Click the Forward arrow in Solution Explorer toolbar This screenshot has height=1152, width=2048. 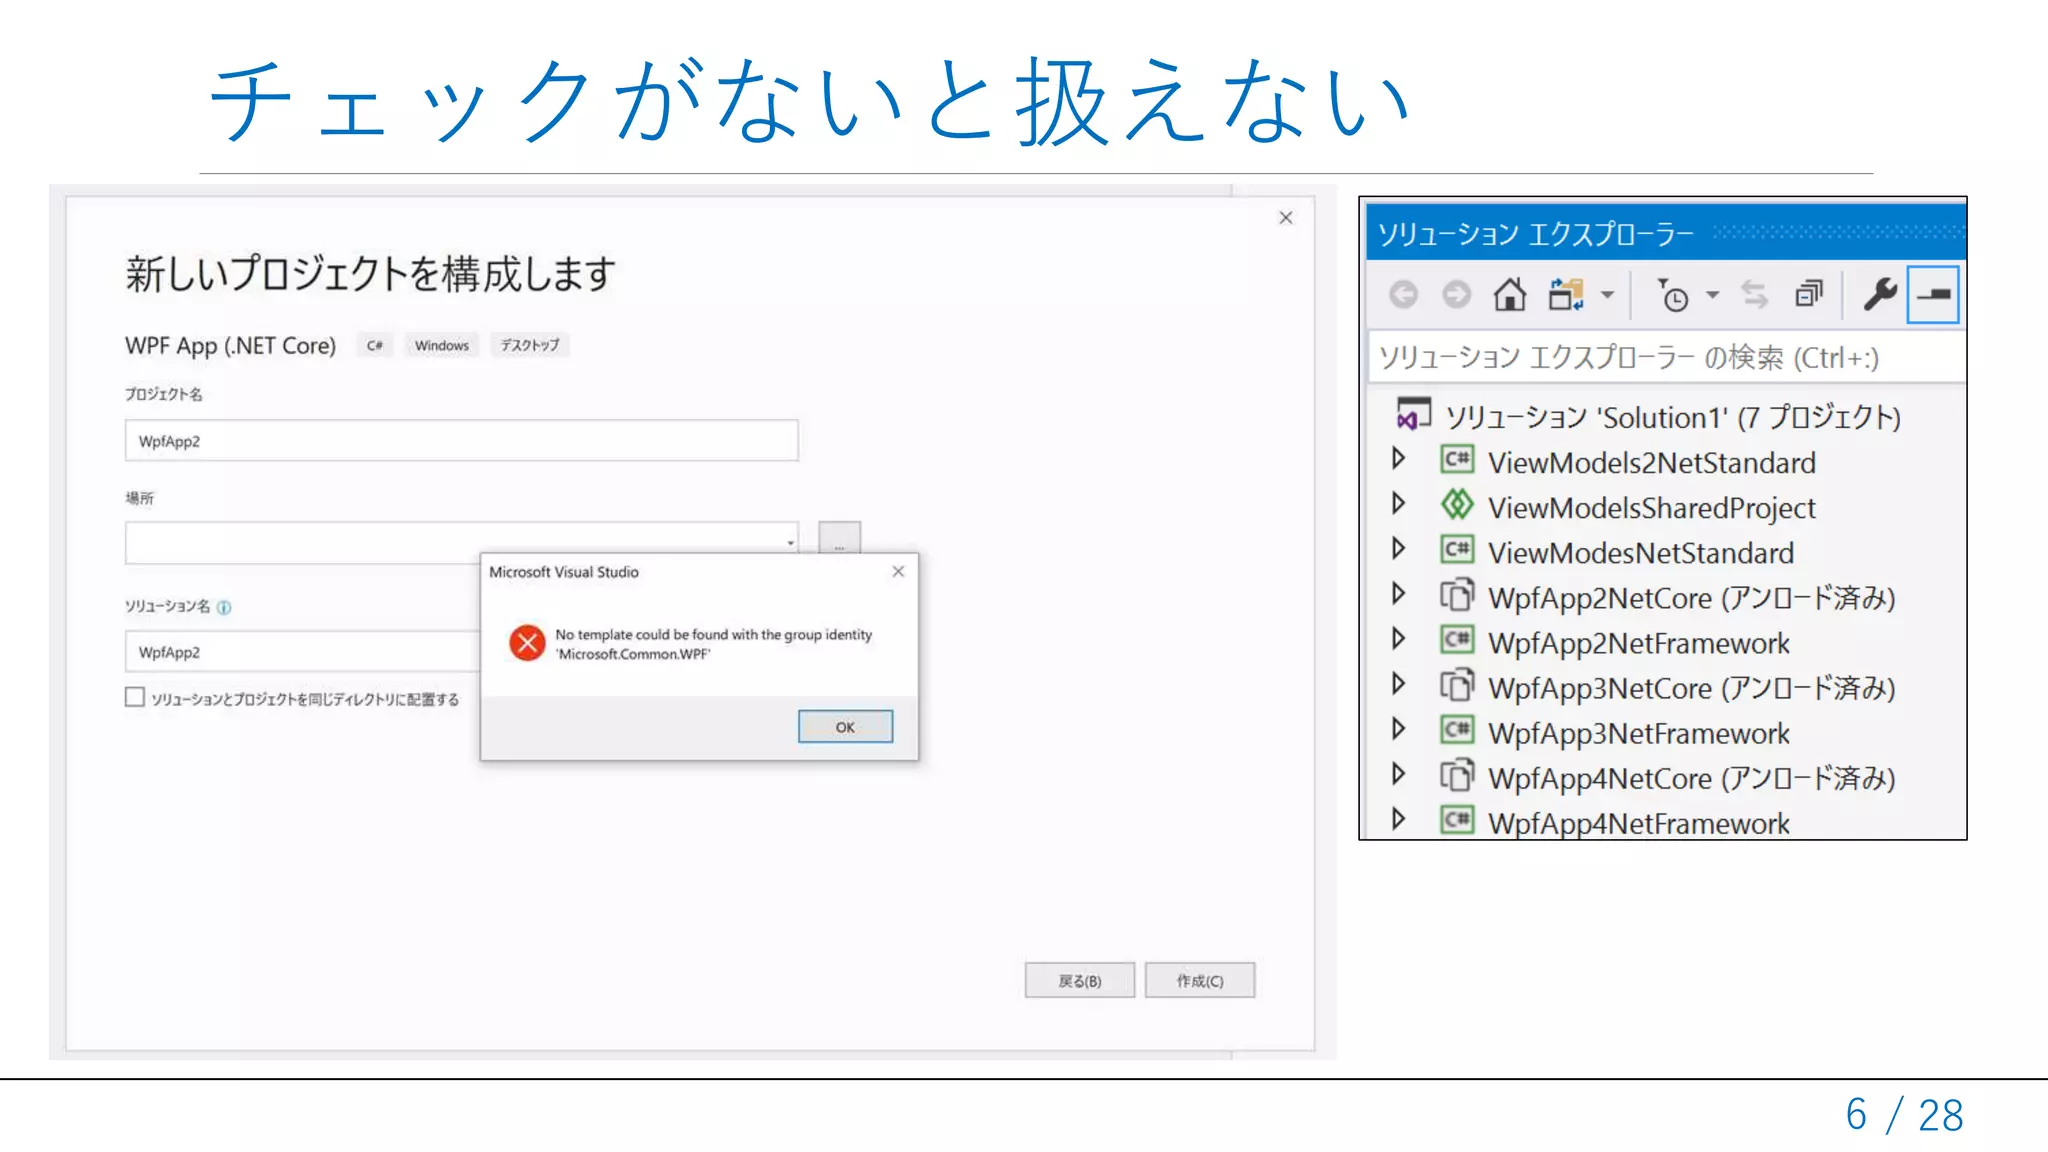1456,295
